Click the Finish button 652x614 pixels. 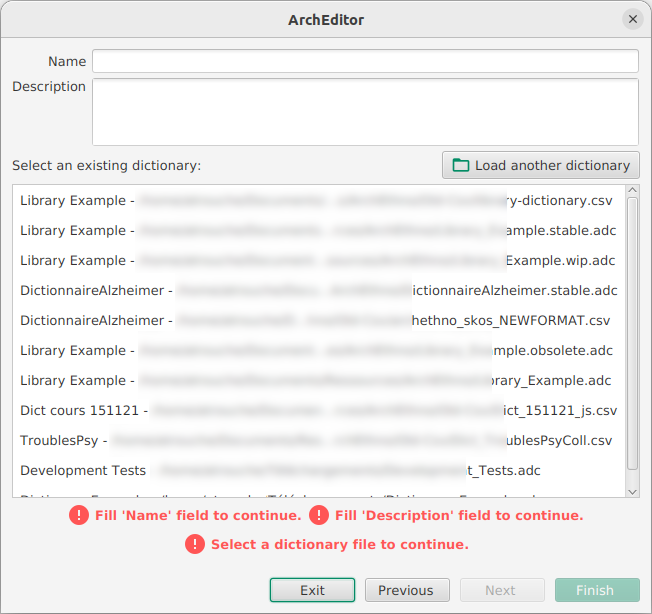597,590
